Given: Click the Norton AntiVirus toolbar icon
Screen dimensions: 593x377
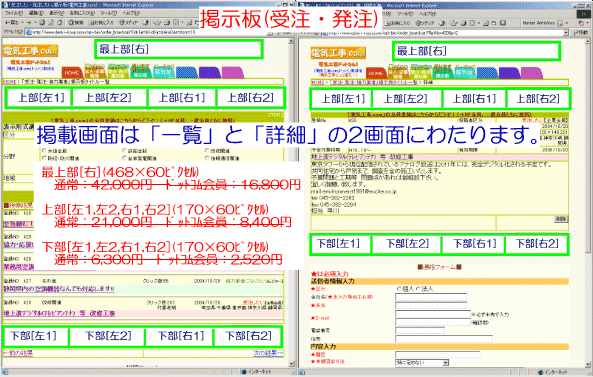Looking at the screenshot, I should pyautogui.click(x=560, y=23).
